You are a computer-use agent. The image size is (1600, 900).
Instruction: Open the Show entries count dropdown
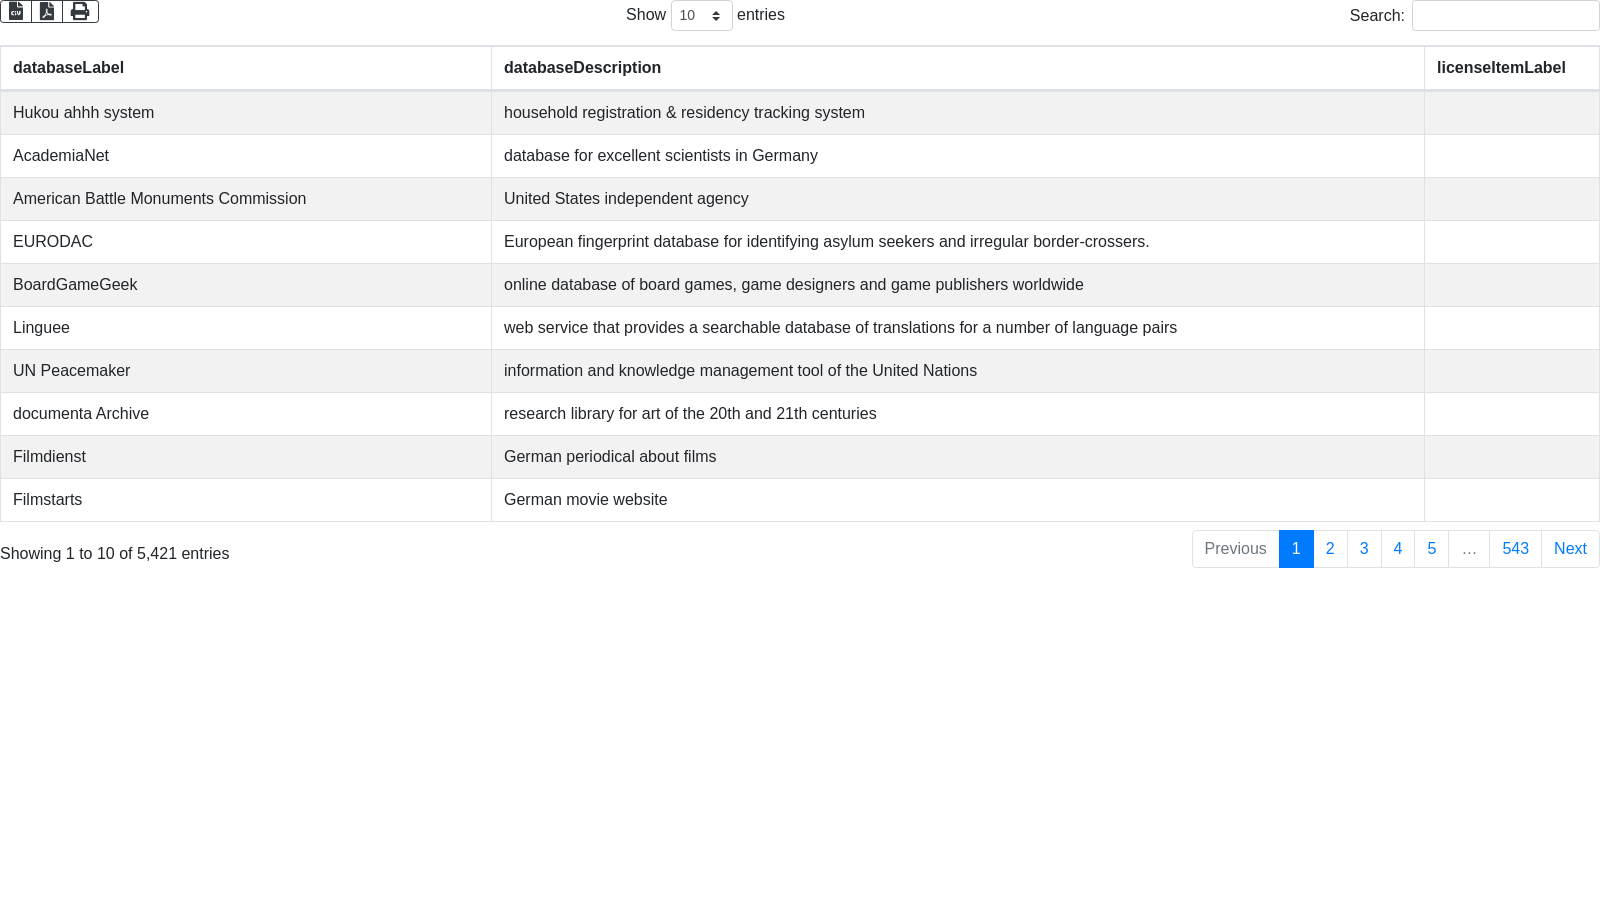701,15
